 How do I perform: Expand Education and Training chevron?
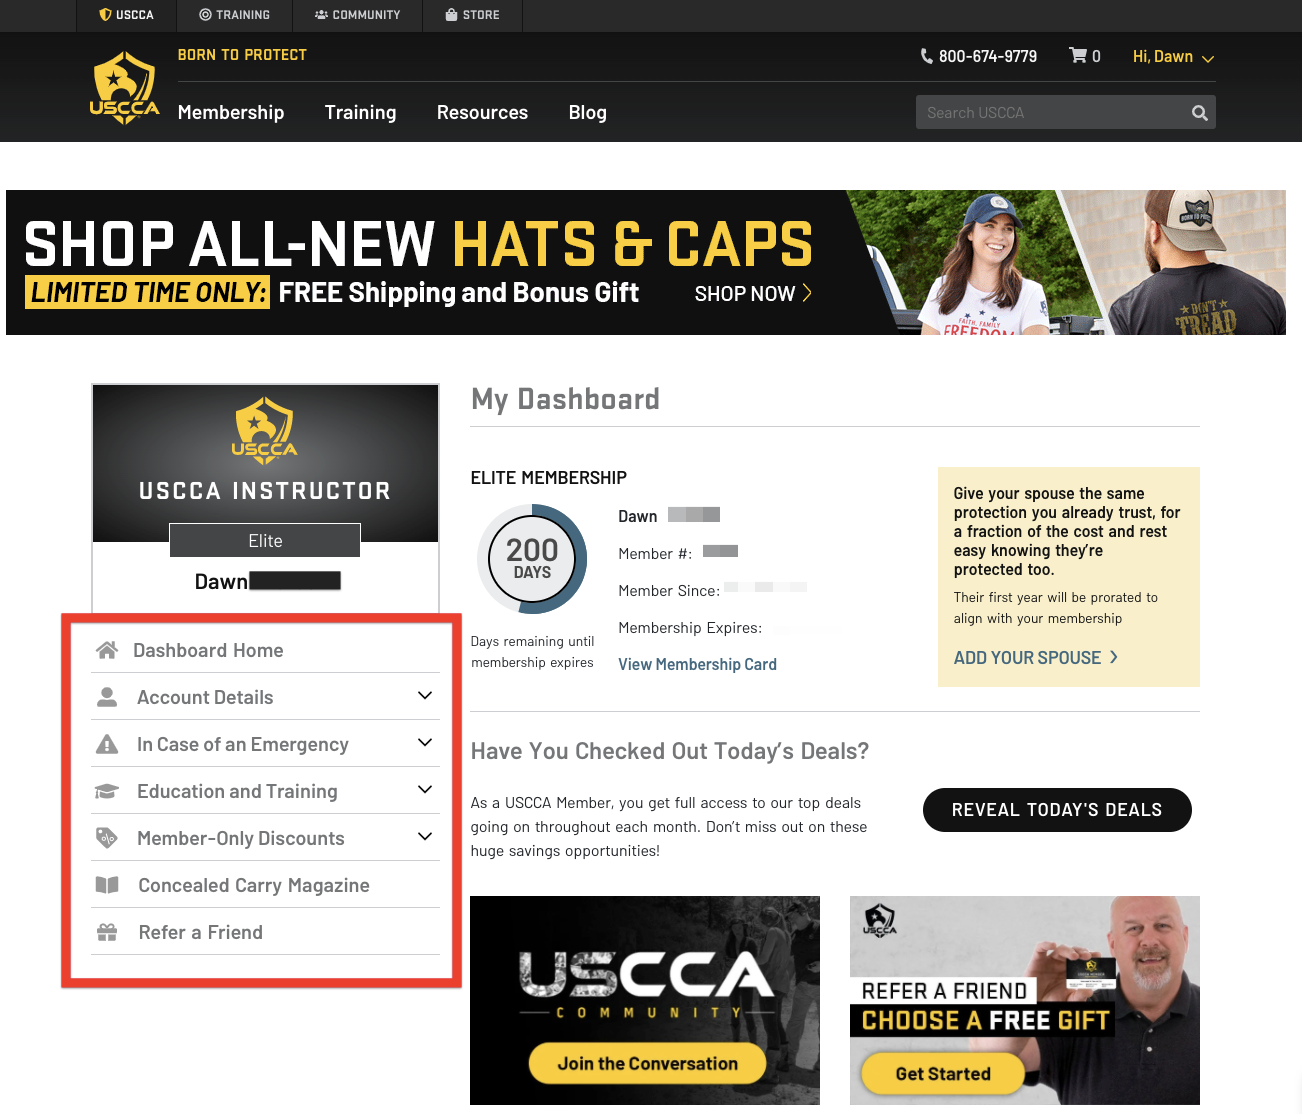[425, 790]
